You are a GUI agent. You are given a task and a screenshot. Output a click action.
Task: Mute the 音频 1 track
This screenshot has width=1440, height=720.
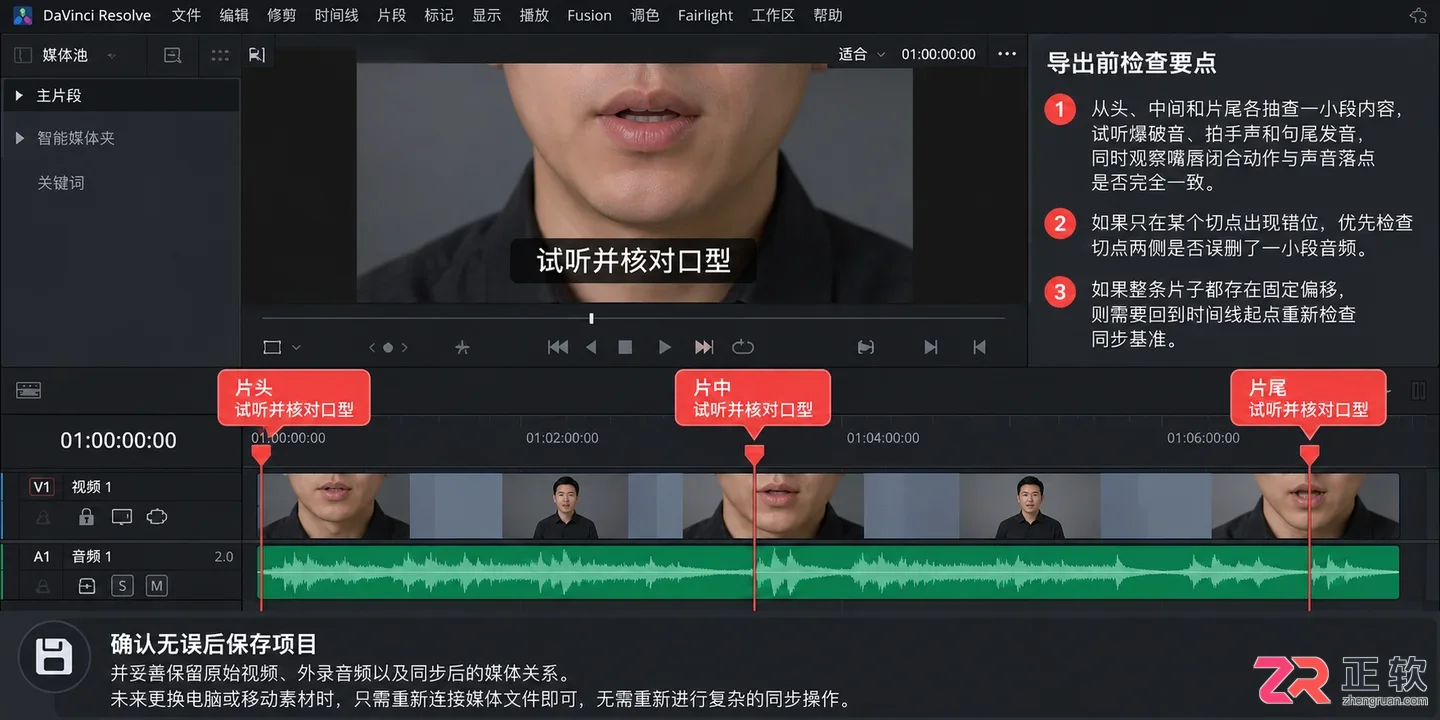click(x=156, y=586)
